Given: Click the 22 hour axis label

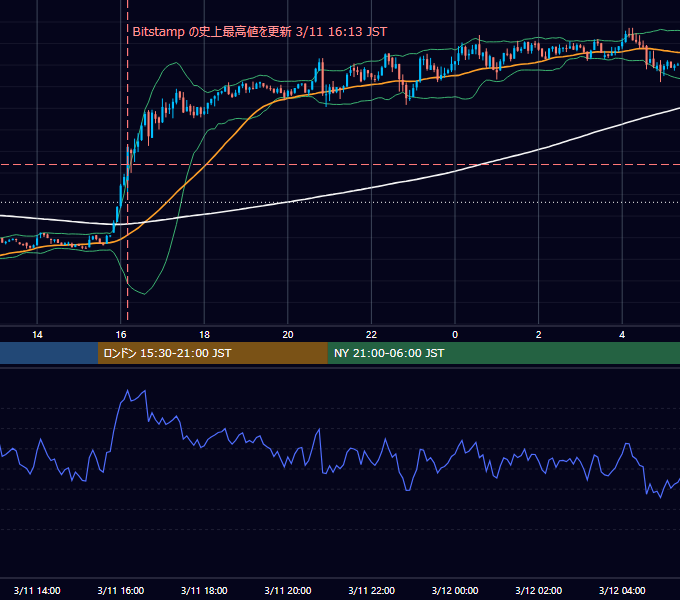Looking at the screenshot, I should click(x=371, y=335).
